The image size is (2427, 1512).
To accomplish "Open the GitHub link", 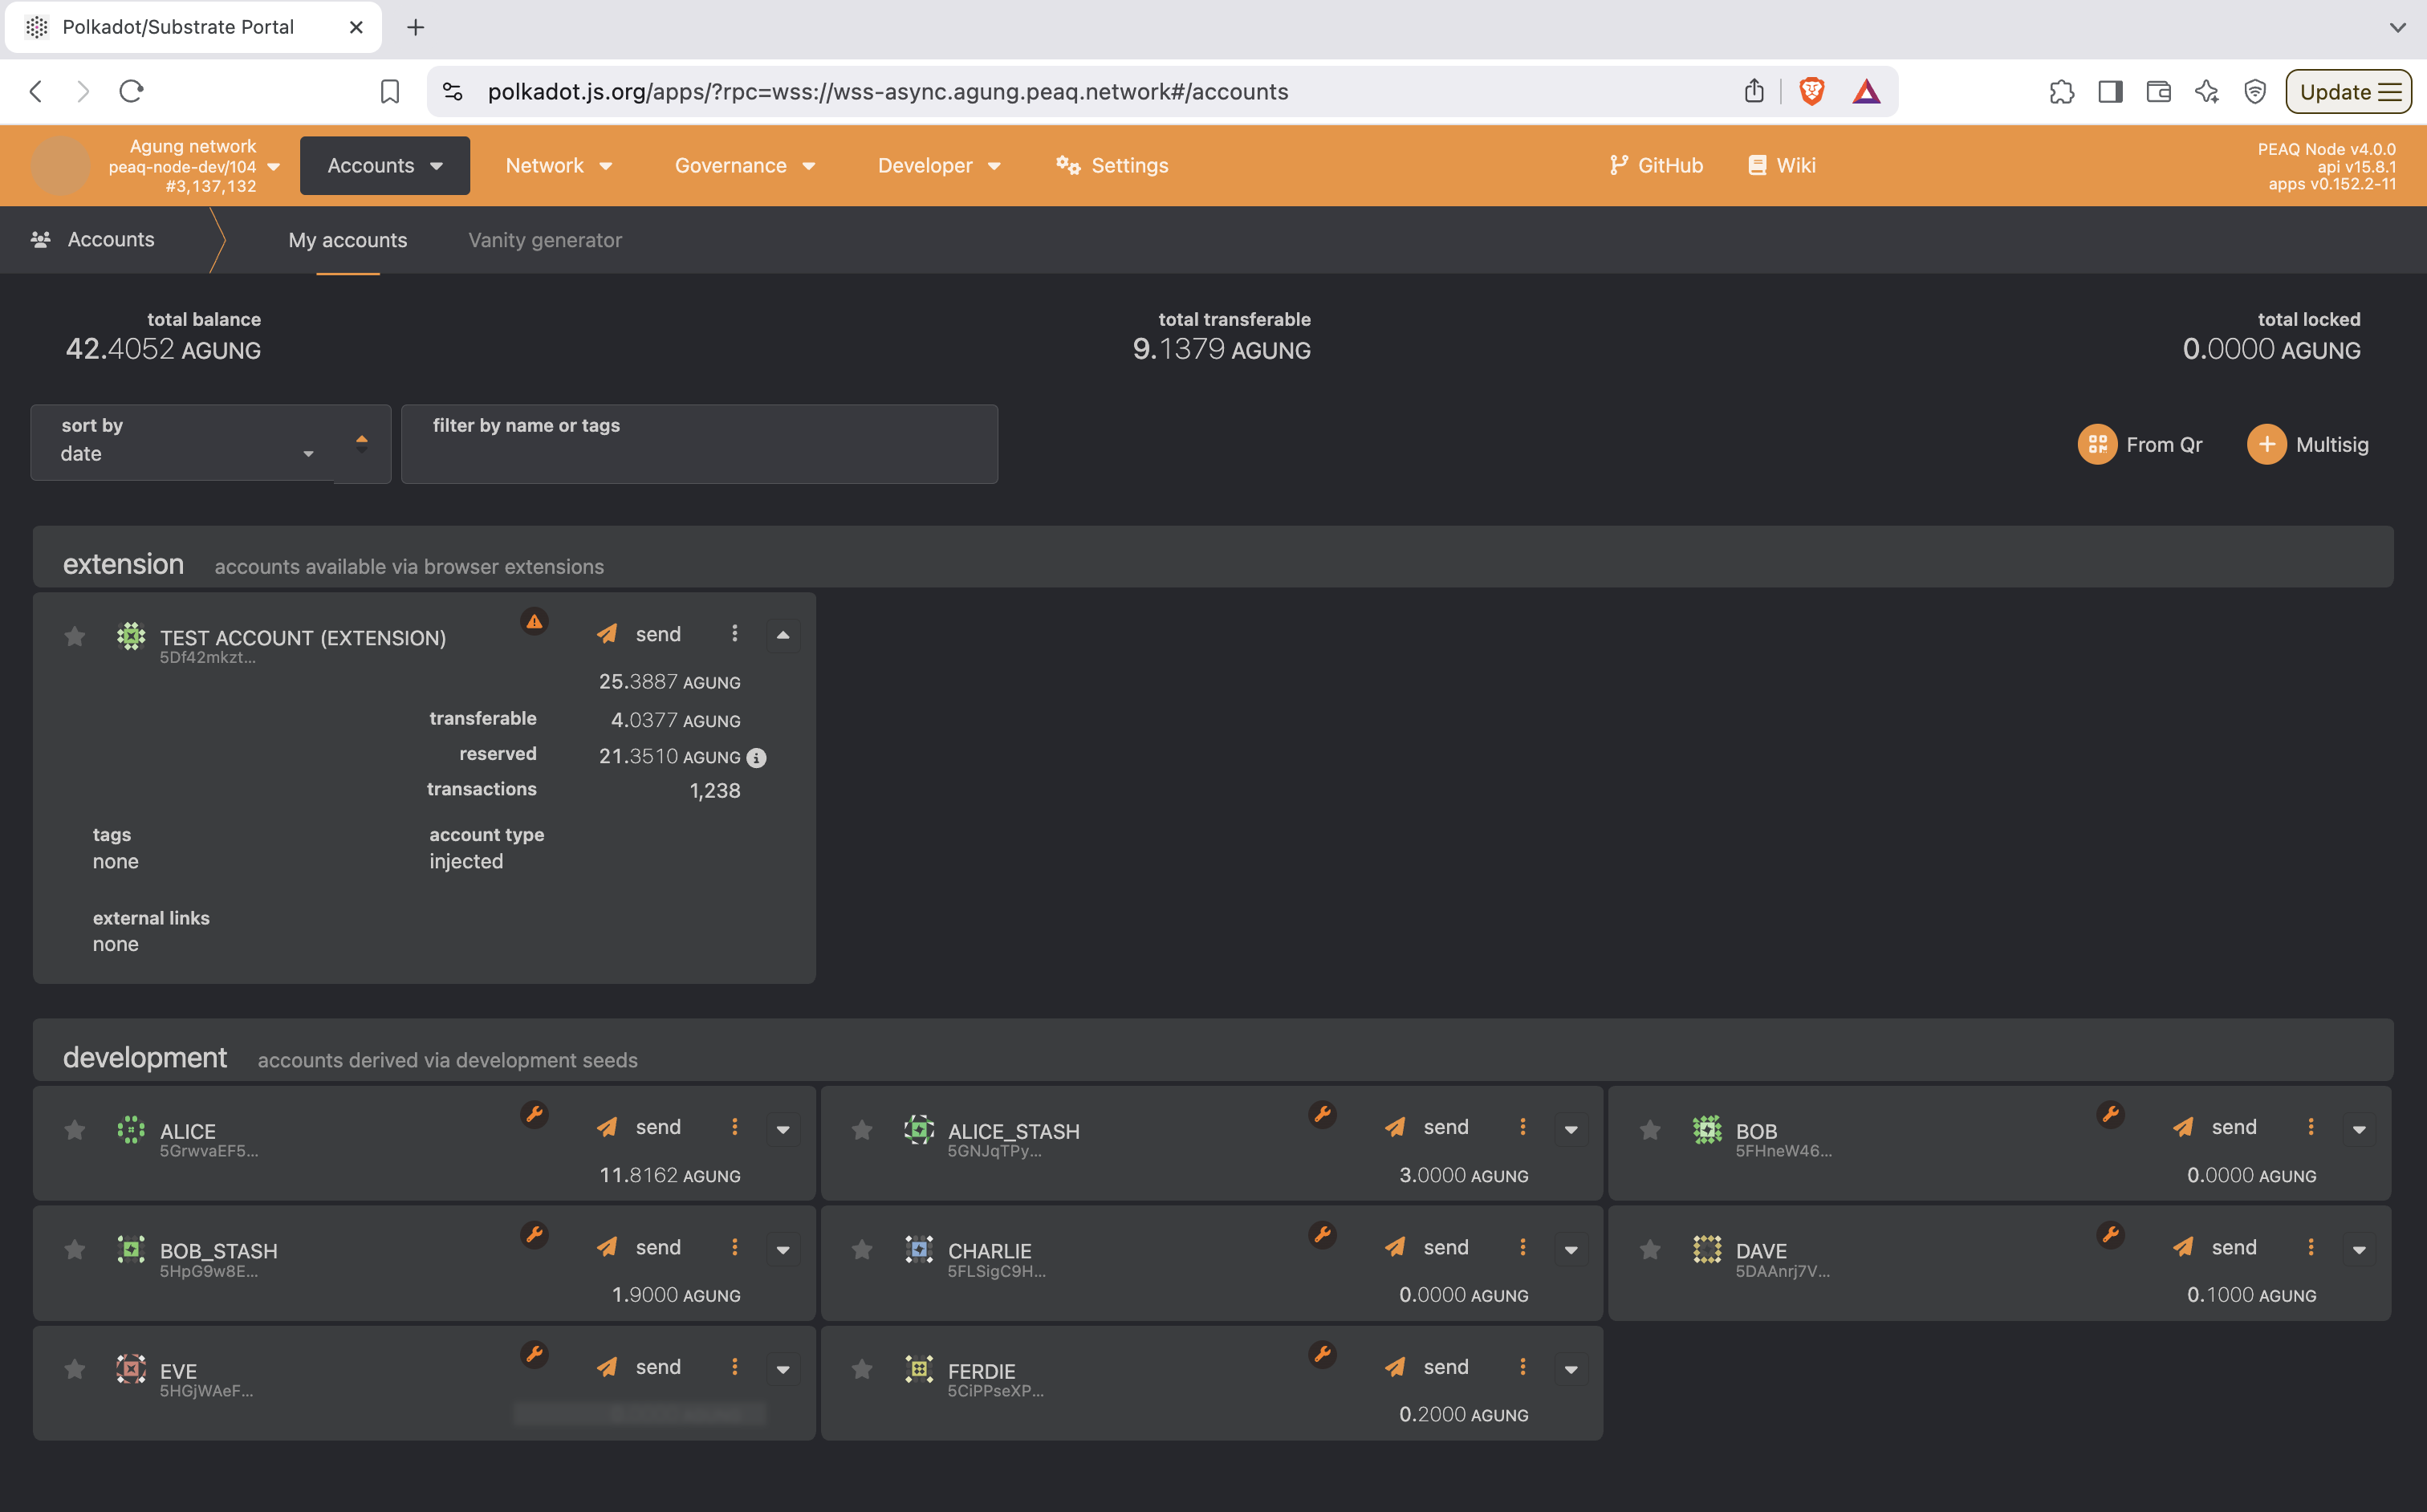I will pyautogui.click(x=1656, y=166).
